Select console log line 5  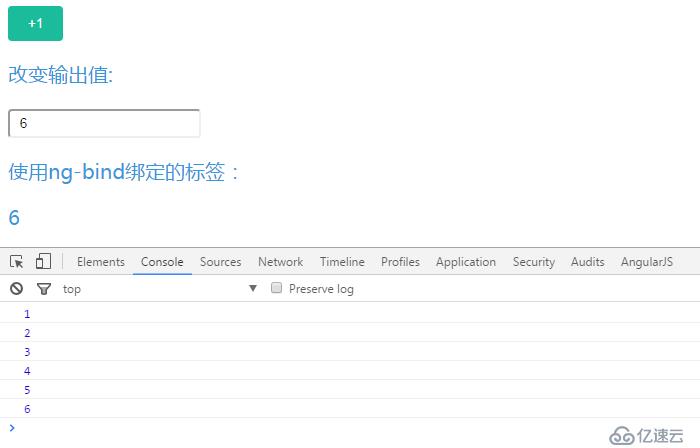click(x=350, y=390)
